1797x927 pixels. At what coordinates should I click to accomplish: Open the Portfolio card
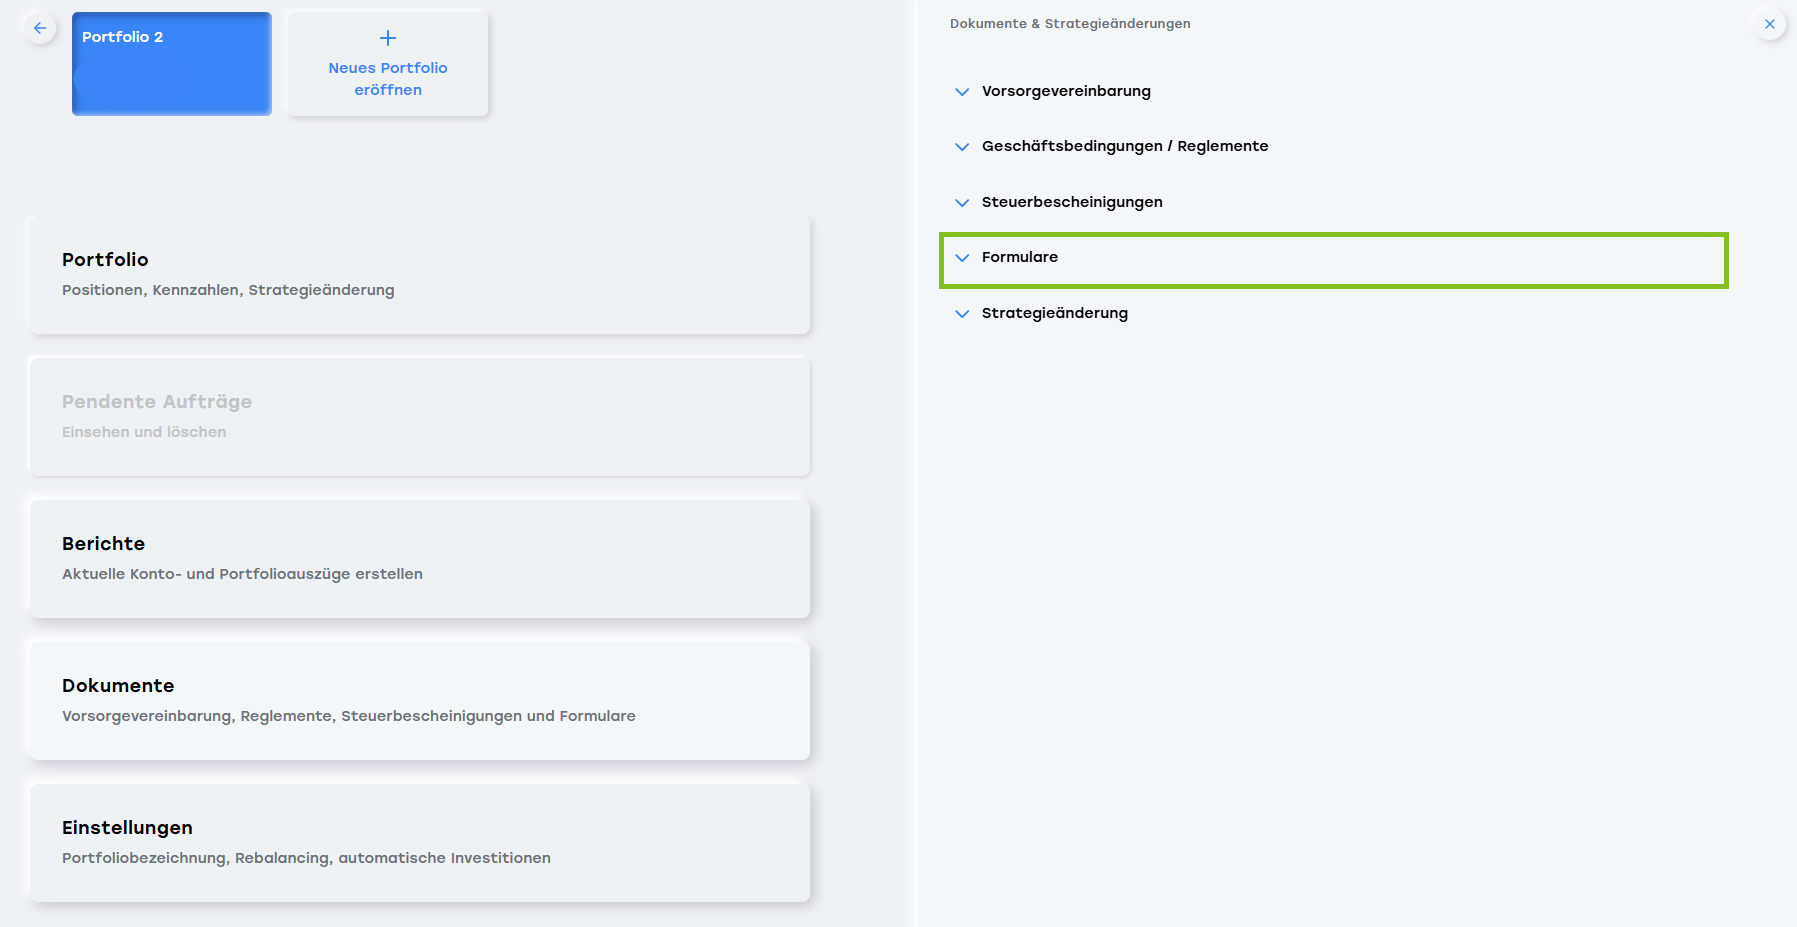pyautogui.click(x=420, y=275)
